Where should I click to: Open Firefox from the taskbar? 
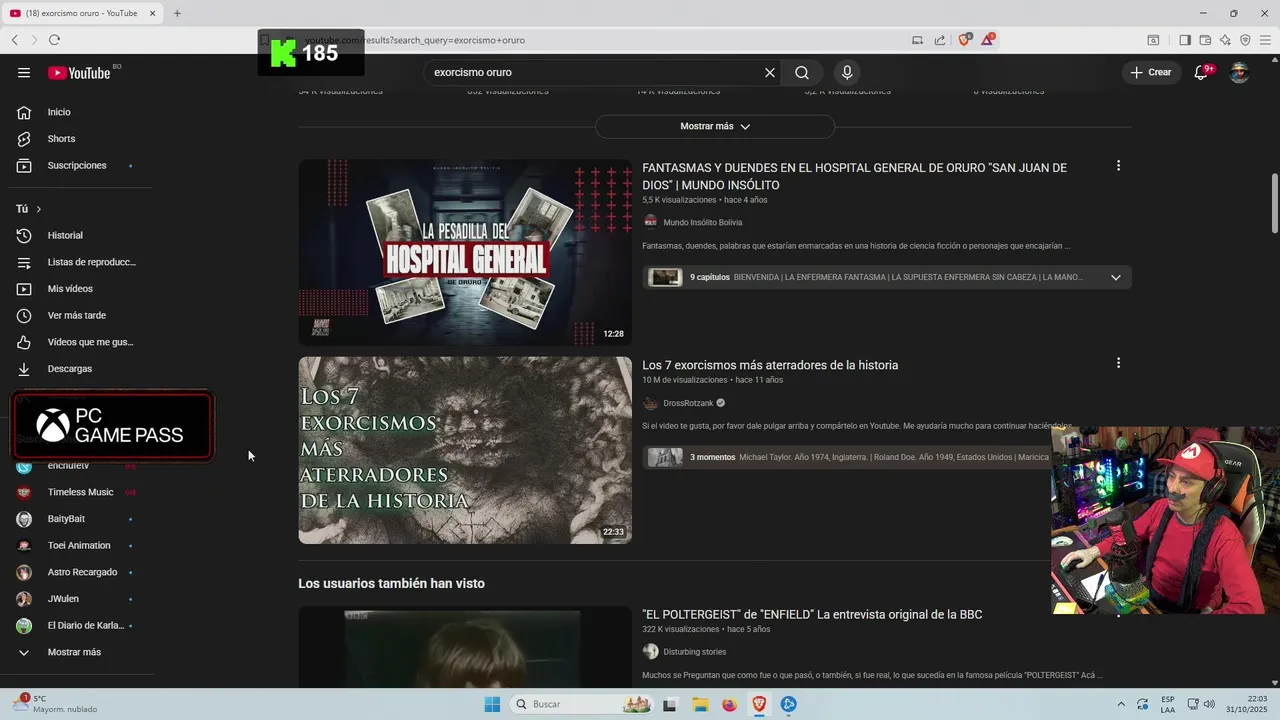[x=729, y=704]
